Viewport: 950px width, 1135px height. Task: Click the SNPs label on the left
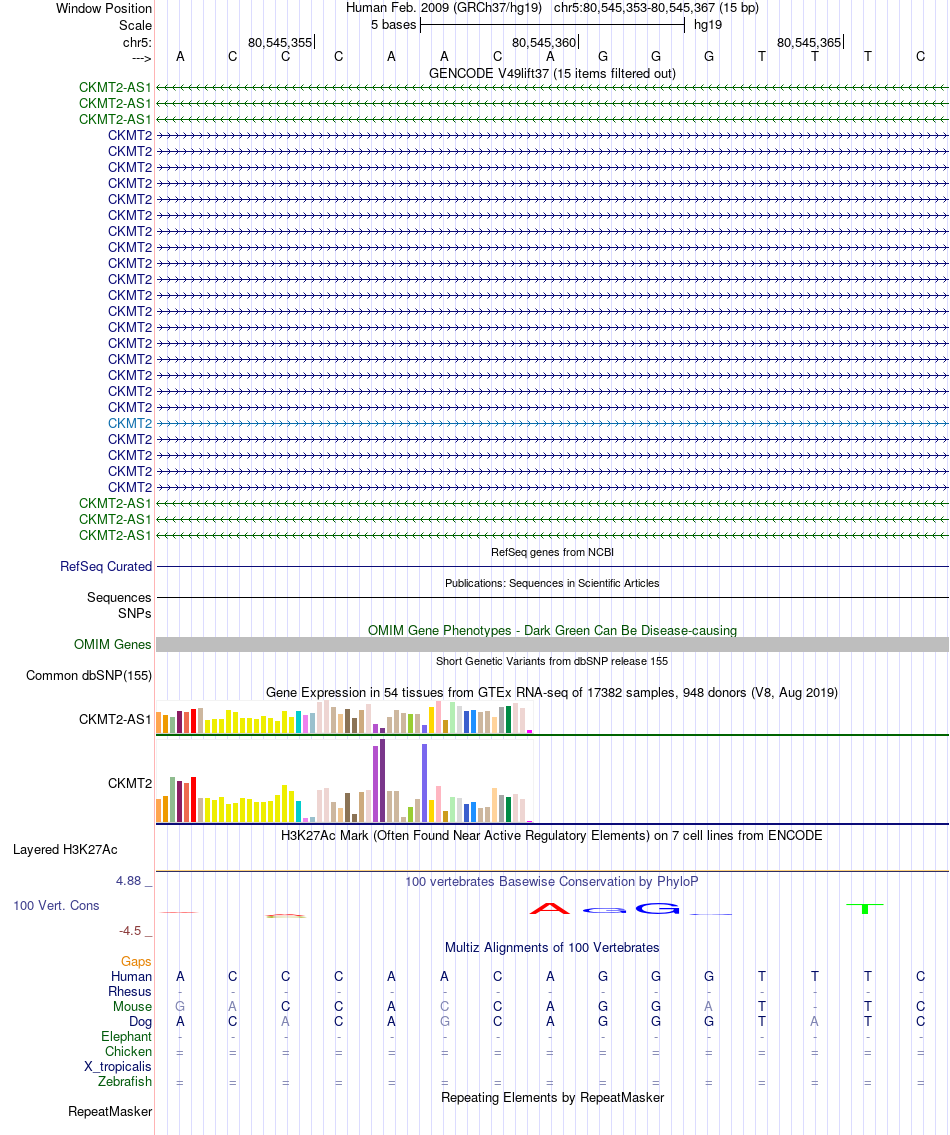[135, 614]
